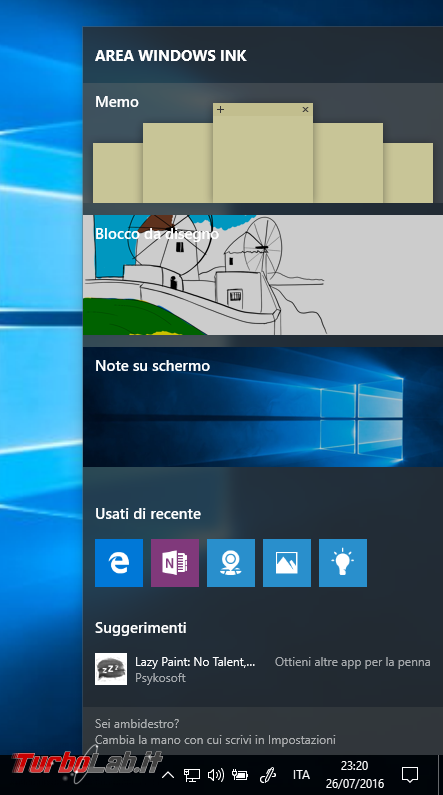Open the Blocco da disegno sketchpad
Image resolution: width=443 pixels, height=795 pixels.
pos(263,274)
